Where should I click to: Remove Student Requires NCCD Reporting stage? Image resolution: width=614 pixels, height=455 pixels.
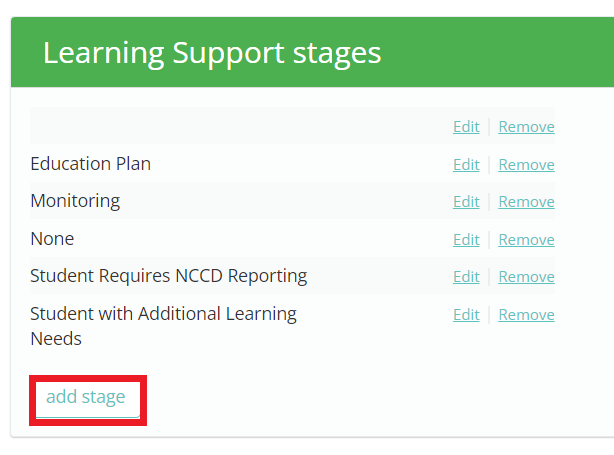(526, 276)
